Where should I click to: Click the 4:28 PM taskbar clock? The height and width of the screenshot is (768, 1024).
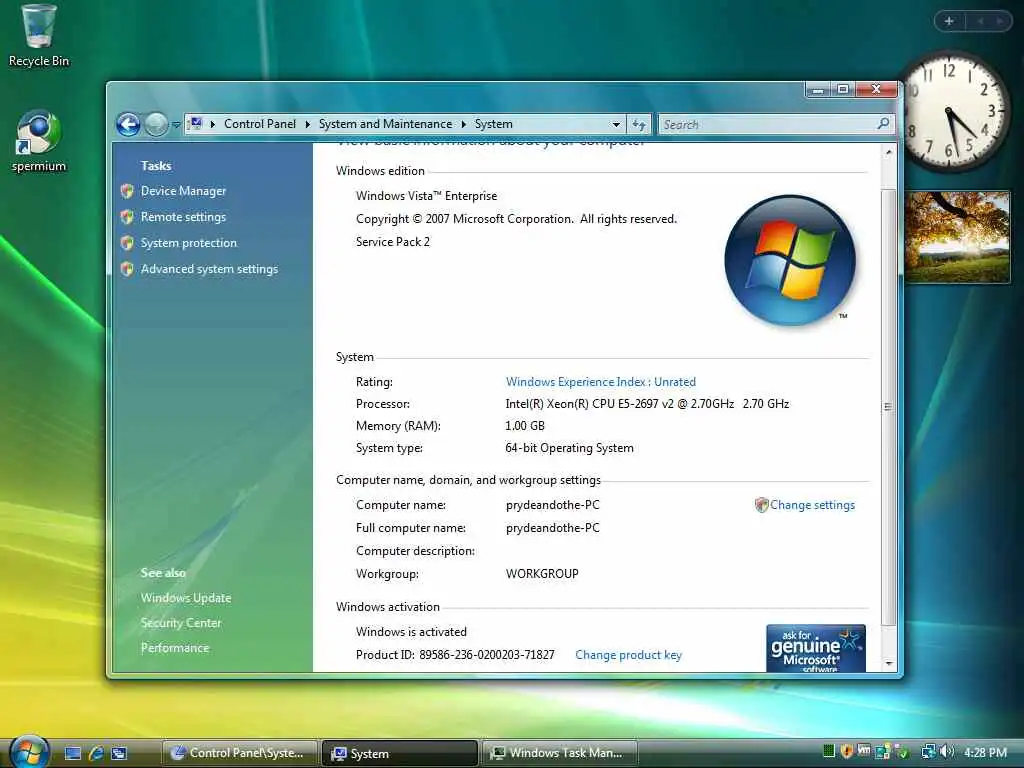point(985,752)
